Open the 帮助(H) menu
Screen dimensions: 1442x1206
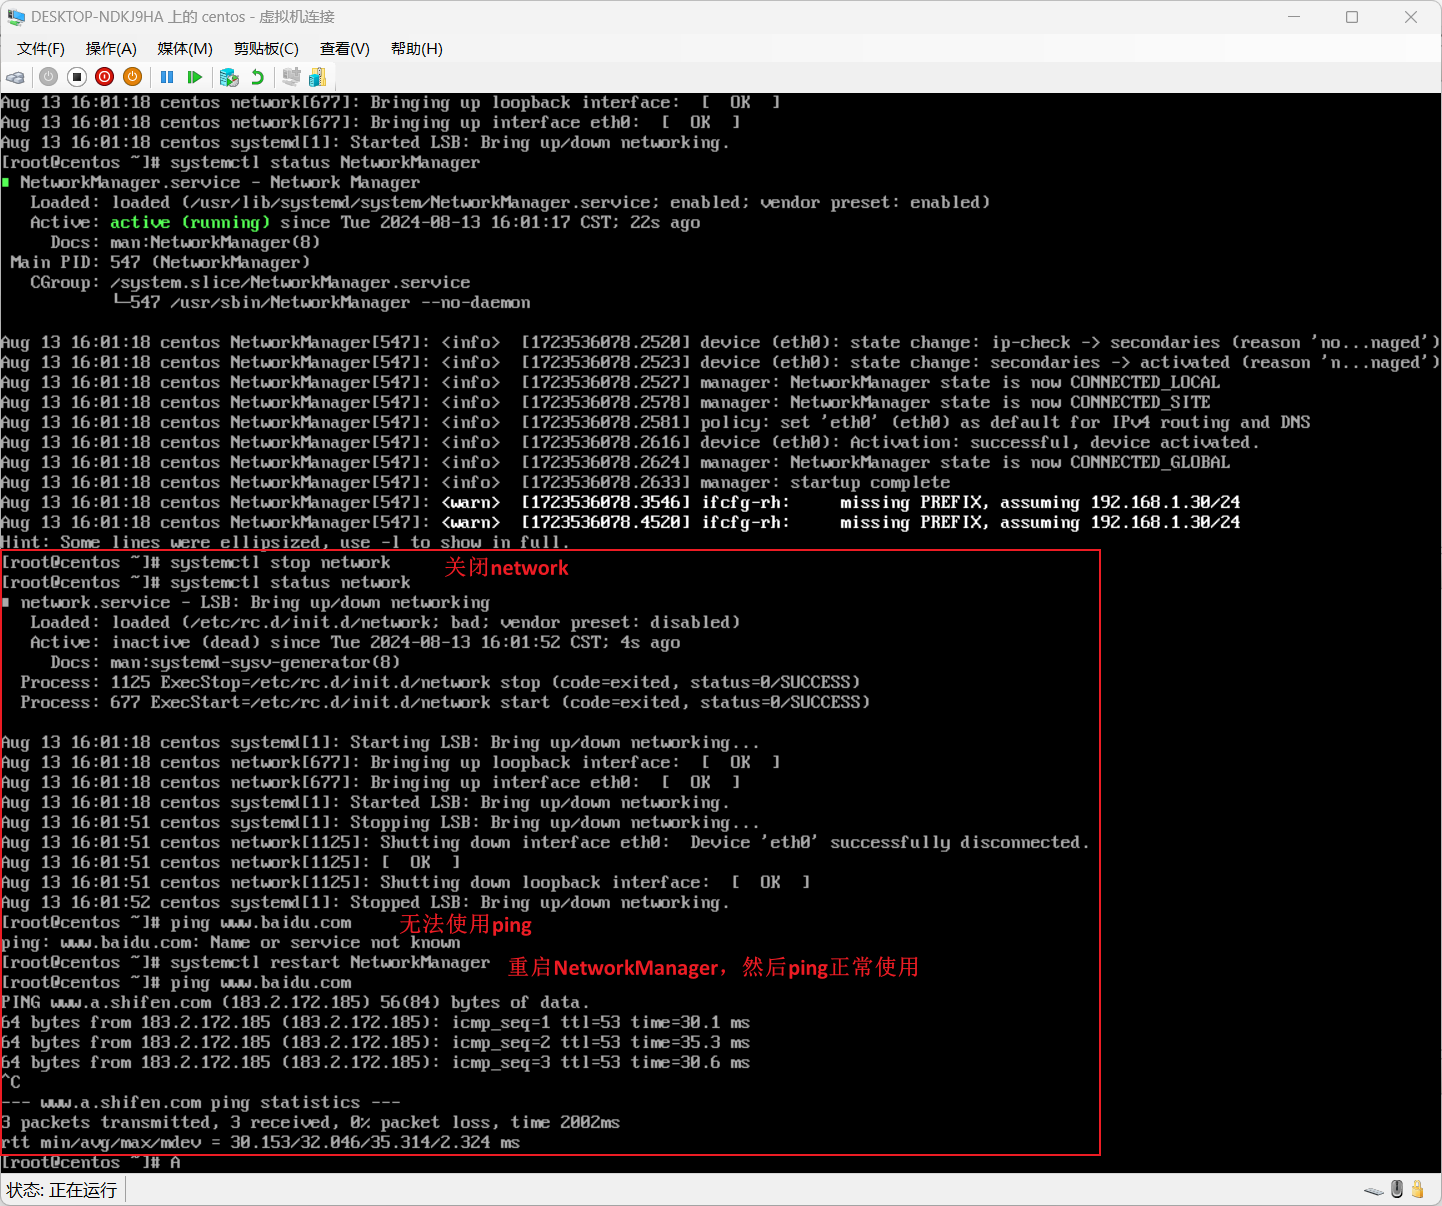(417, 49)
